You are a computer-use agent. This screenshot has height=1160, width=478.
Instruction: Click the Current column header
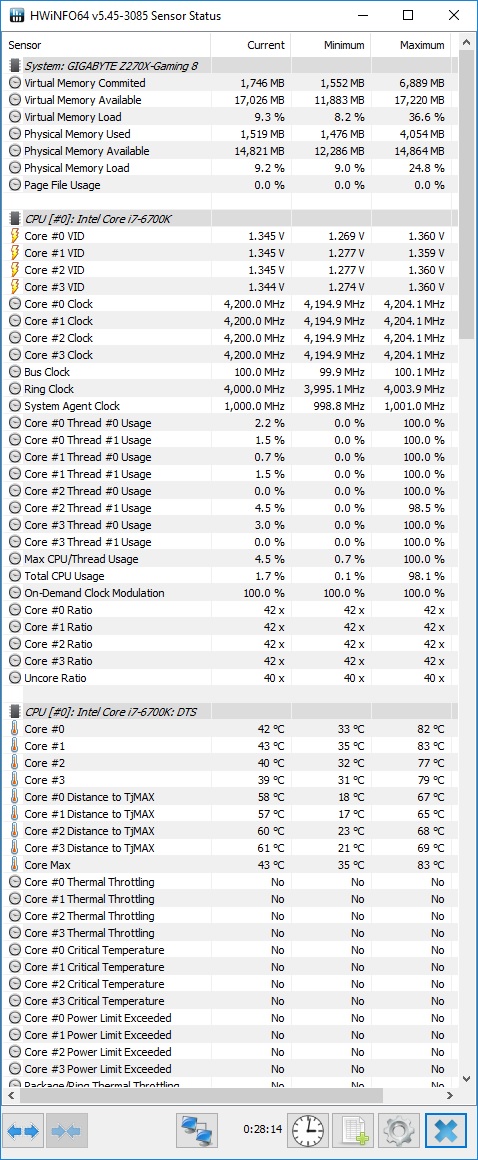[251, 45]
